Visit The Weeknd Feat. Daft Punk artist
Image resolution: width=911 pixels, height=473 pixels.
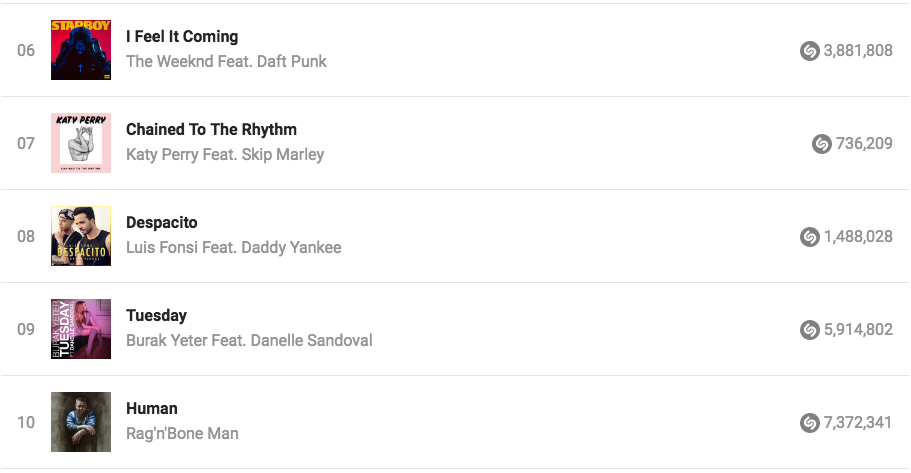tap(226, 62)
